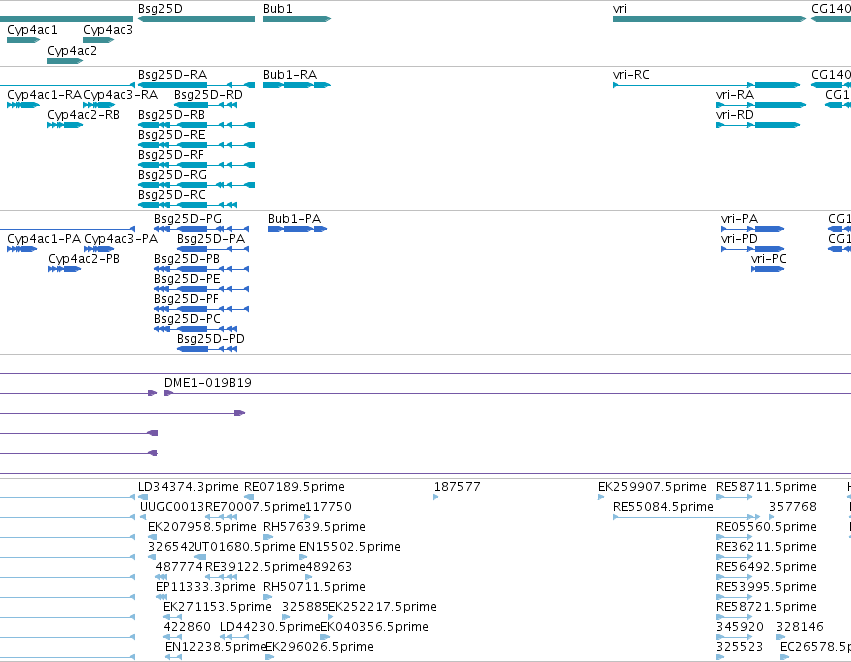Click the vri-RA transcript label

[x=735, y=94]
